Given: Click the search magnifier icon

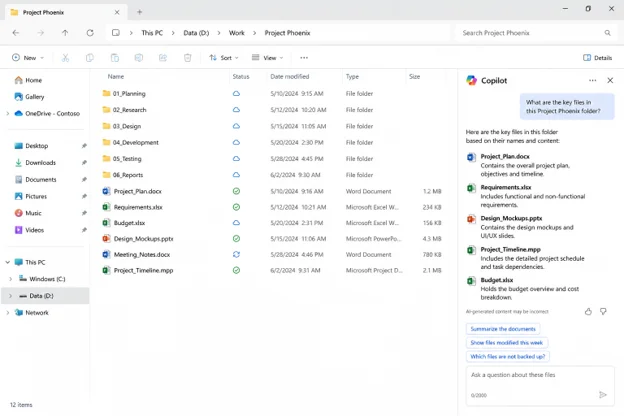Looking at the screenshot, I should [607, 33].
